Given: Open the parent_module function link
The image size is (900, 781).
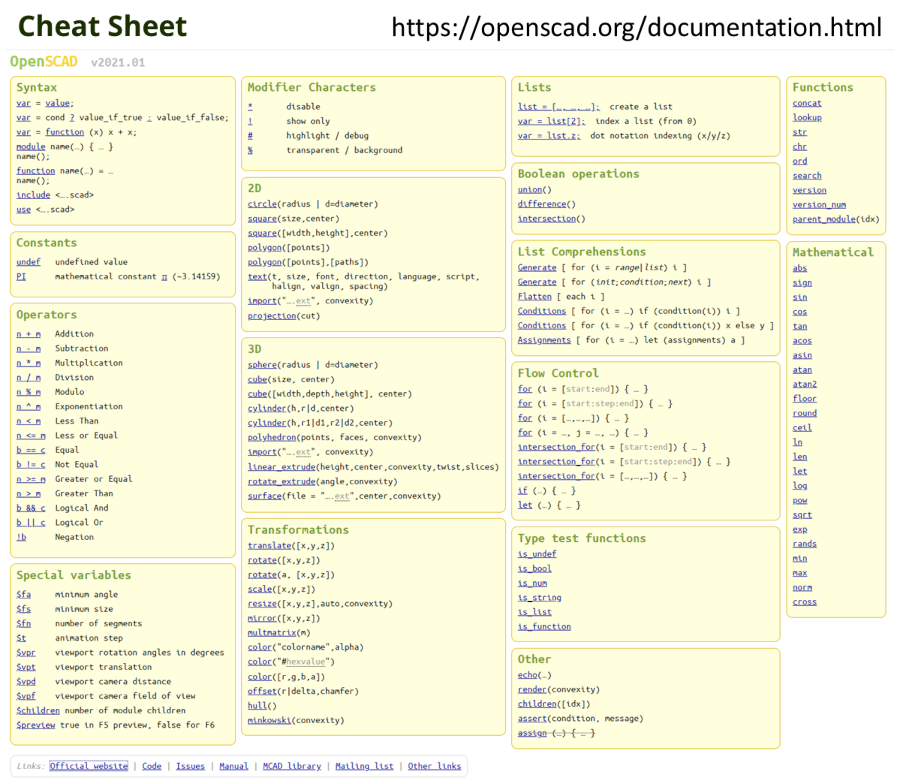Looking at the screenshot, I should [x=825, y=219].
